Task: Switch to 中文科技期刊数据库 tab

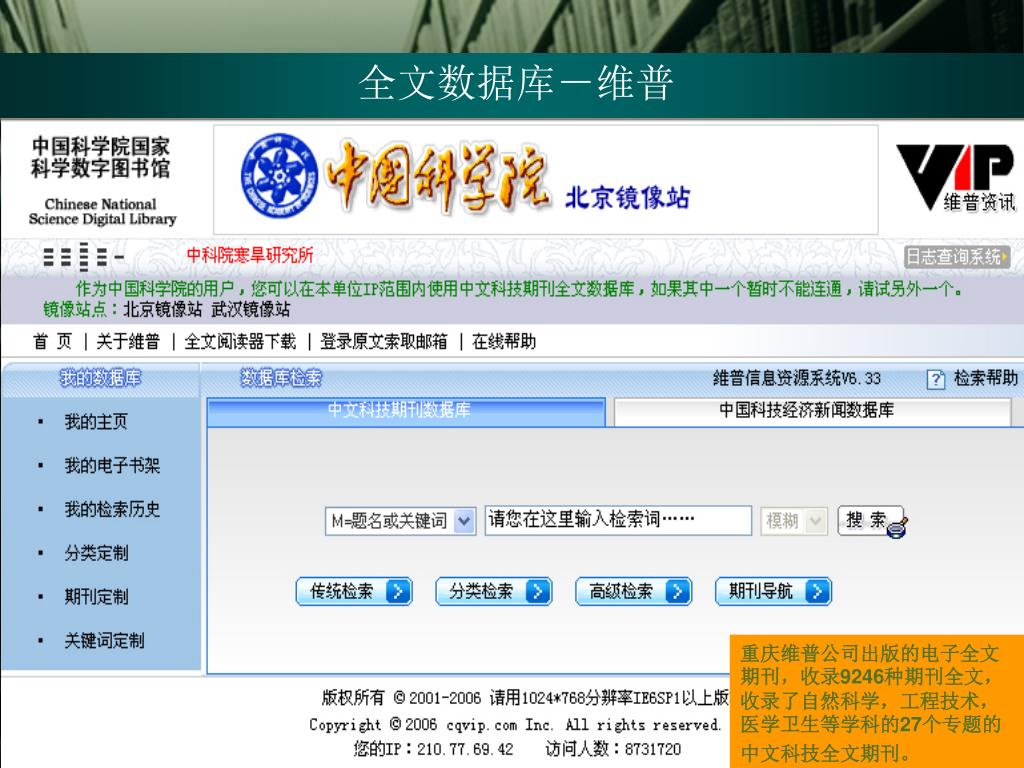Action: tap(406, 411)
